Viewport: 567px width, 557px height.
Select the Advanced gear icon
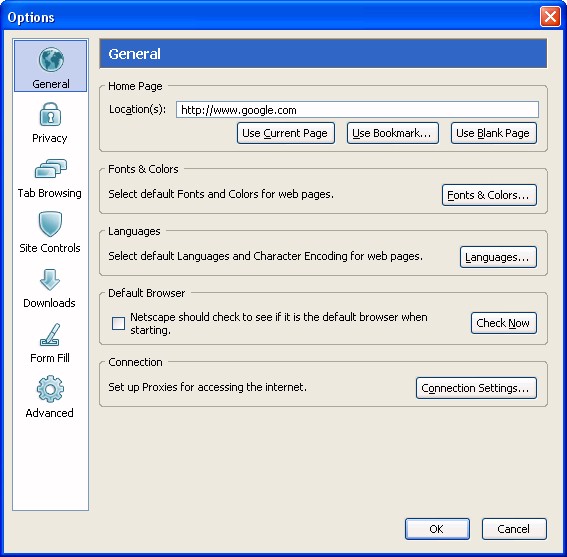(x=50, y=389)
